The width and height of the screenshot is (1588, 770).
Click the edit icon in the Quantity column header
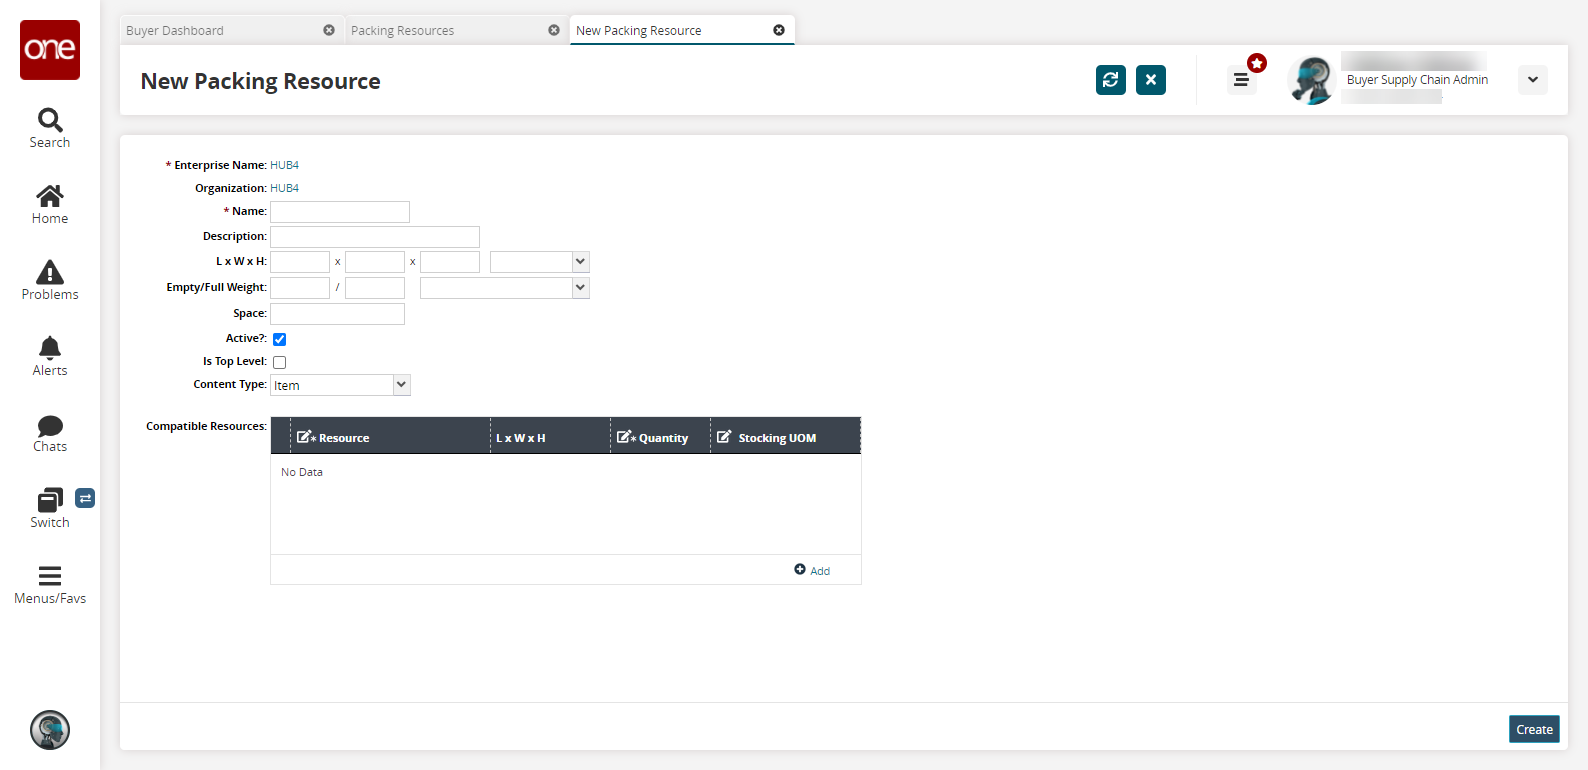(x=626, y=437)
